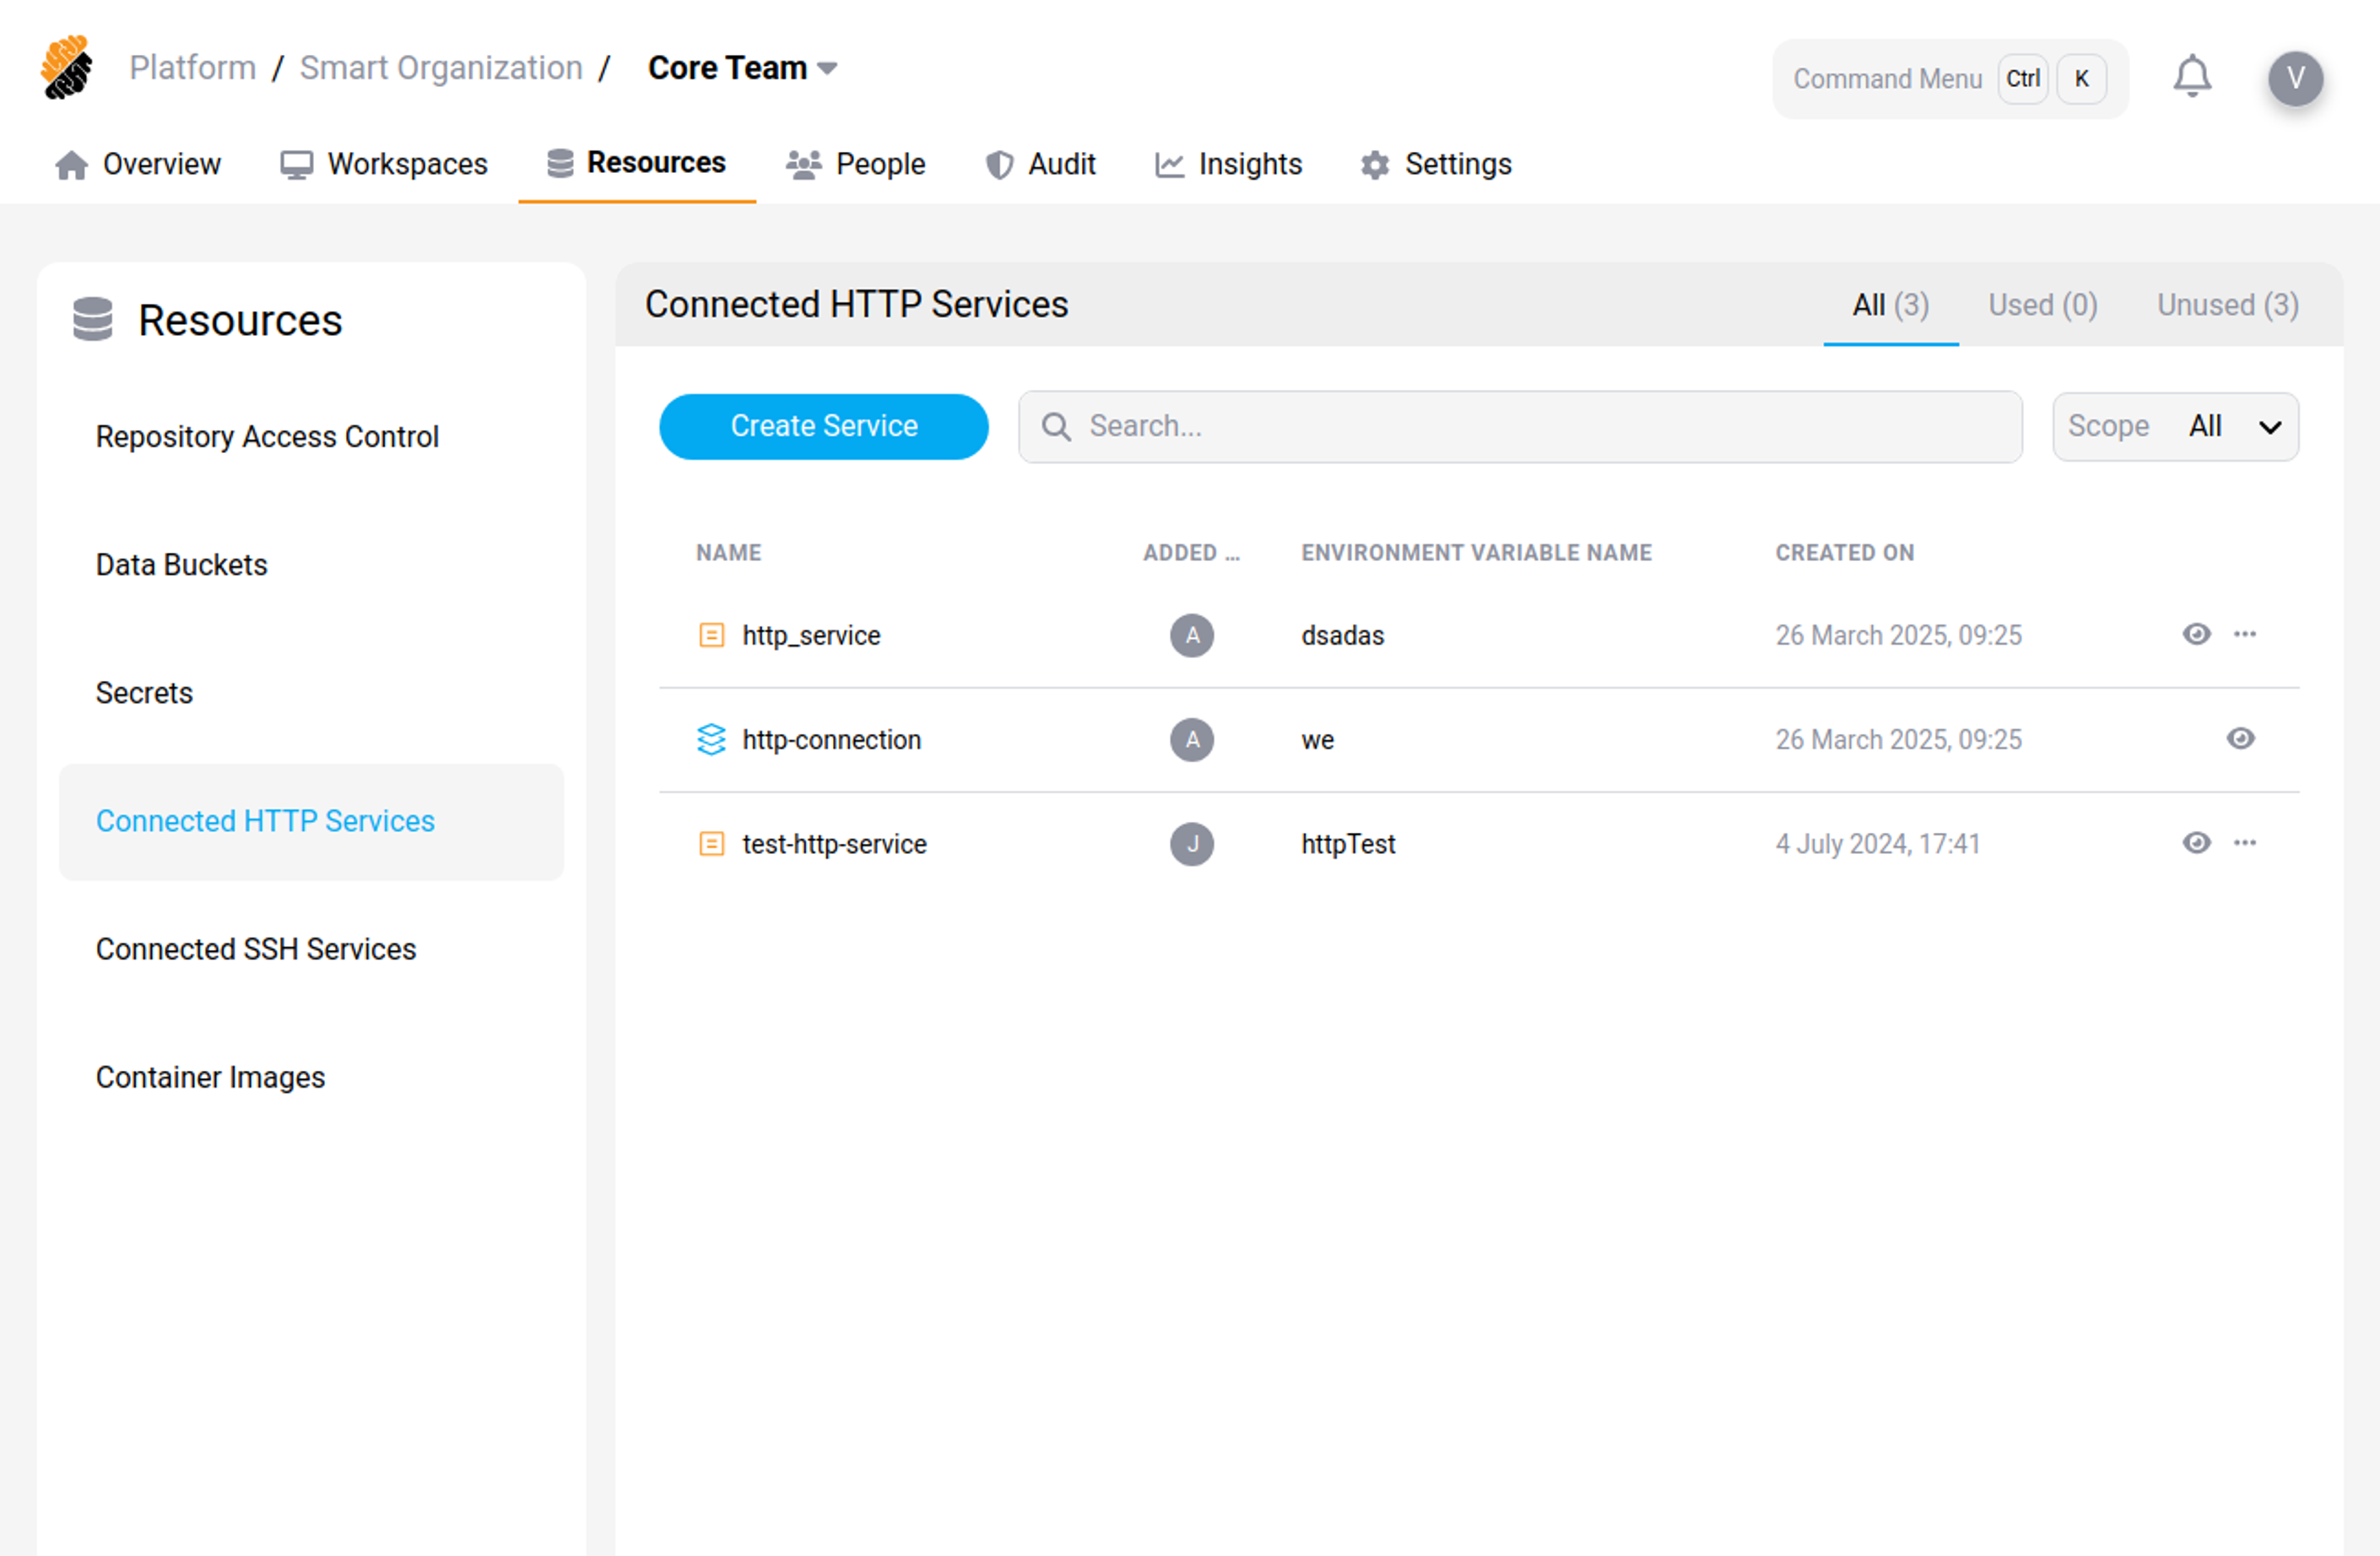Click the Create Service button

point(823,427)
